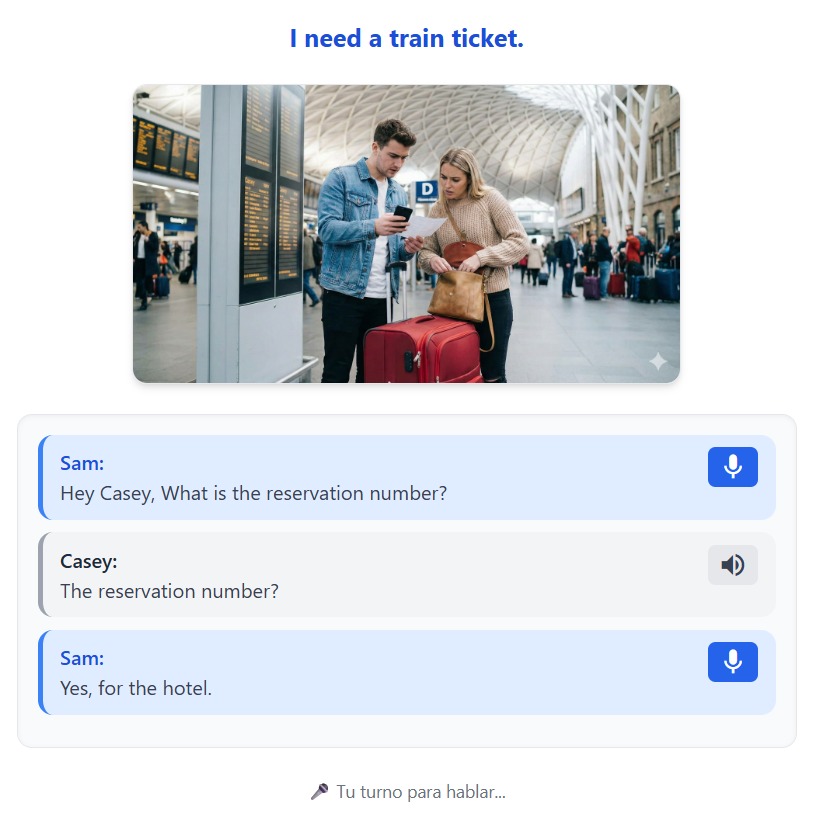The image size is (817, 822).
Task: Click the second 'Sam:' speaker label above the hotel line
Action: (x=82, y=658)
